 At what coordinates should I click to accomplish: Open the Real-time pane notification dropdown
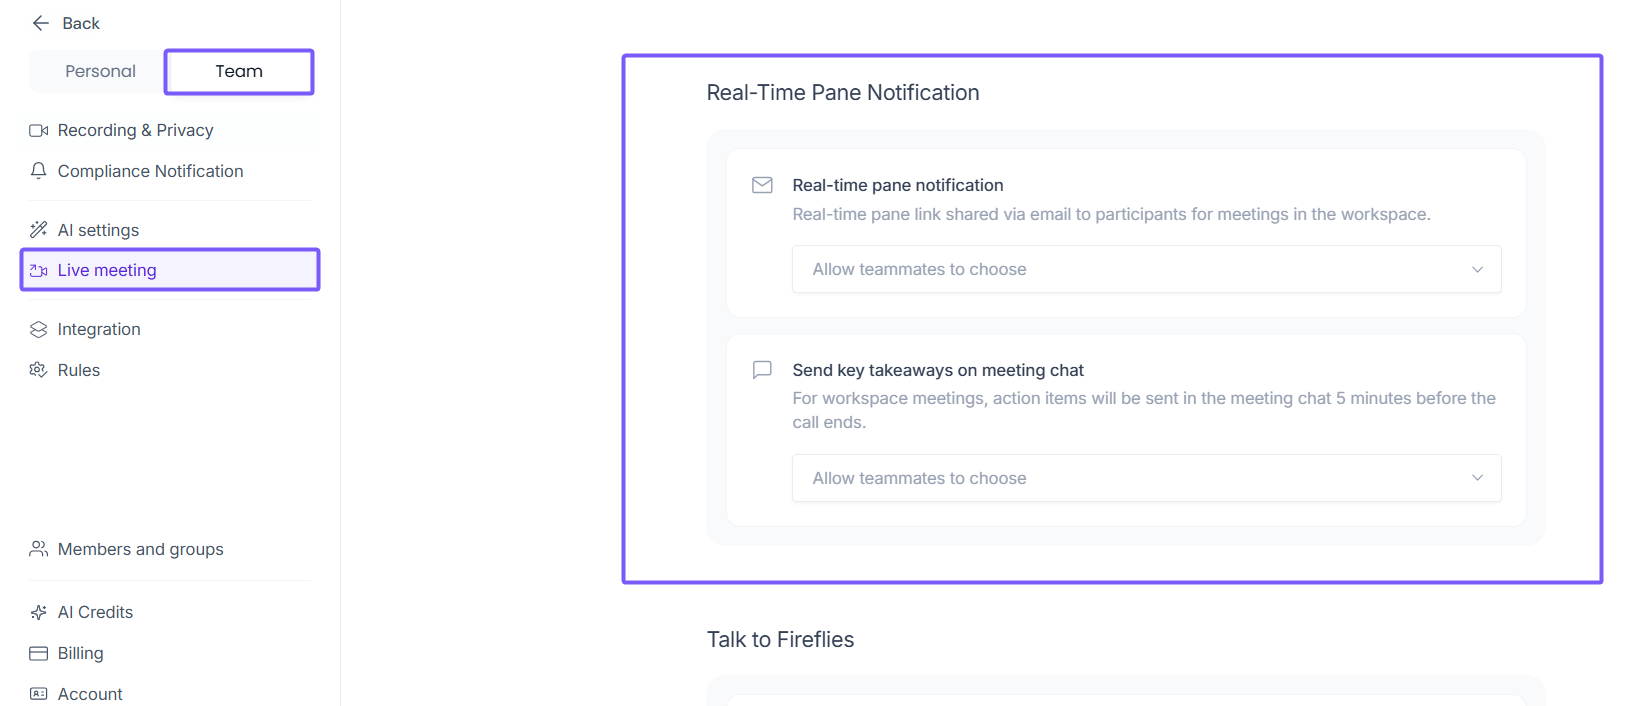[1146, 269]
